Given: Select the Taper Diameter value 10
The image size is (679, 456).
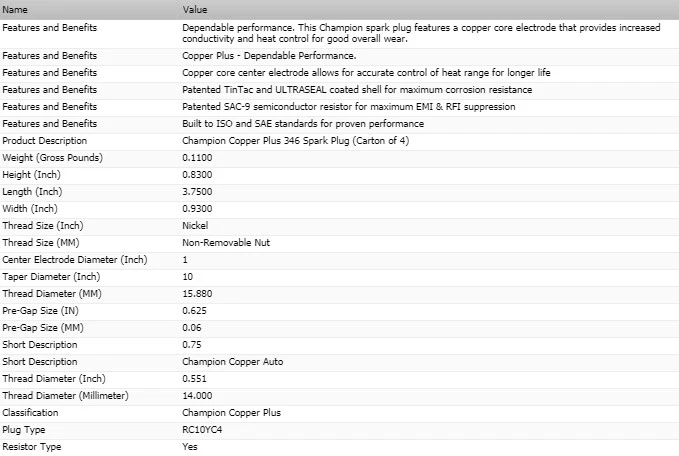Looking at the screenshot, I should pyautogui.click(x=188, y=277).
